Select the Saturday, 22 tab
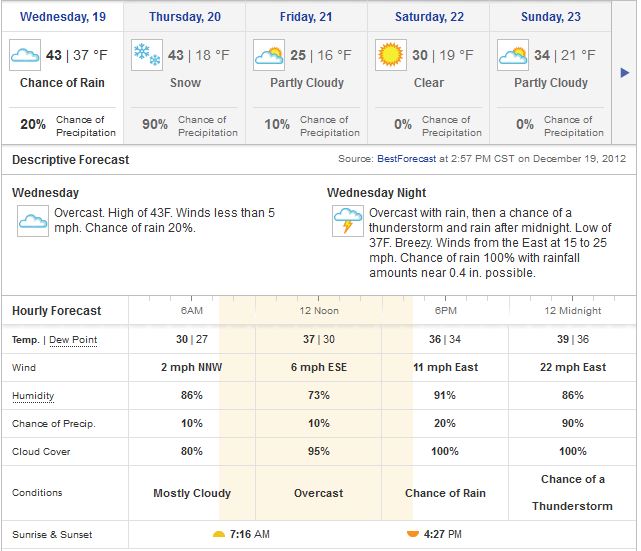Image resolution: width=641 pixels, height=551 pixels. 428,17
